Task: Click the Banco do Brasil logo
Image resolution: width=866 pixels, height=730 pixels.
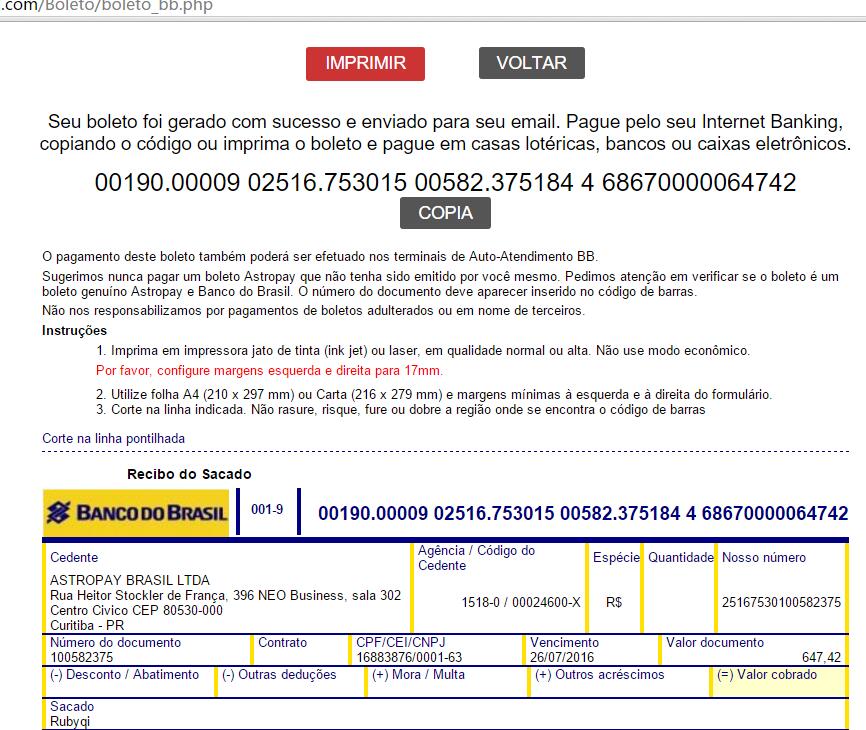Action: pyautogui.click(x=136, y=512)
